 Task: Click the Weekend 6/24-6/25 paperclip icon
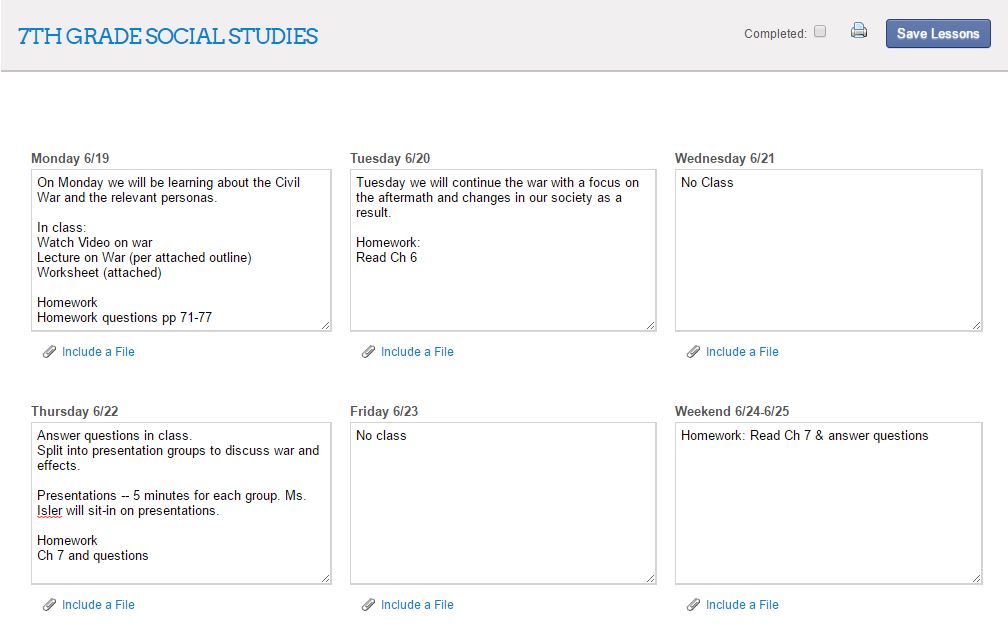tap(694, 605)
